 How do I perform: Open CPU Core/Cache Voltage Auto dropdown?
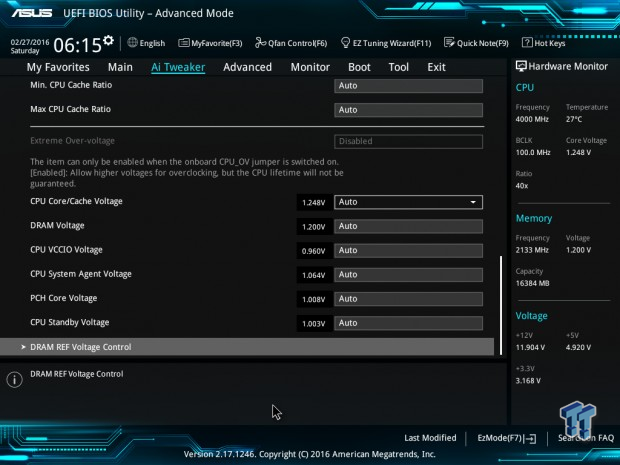coord(408,202)
